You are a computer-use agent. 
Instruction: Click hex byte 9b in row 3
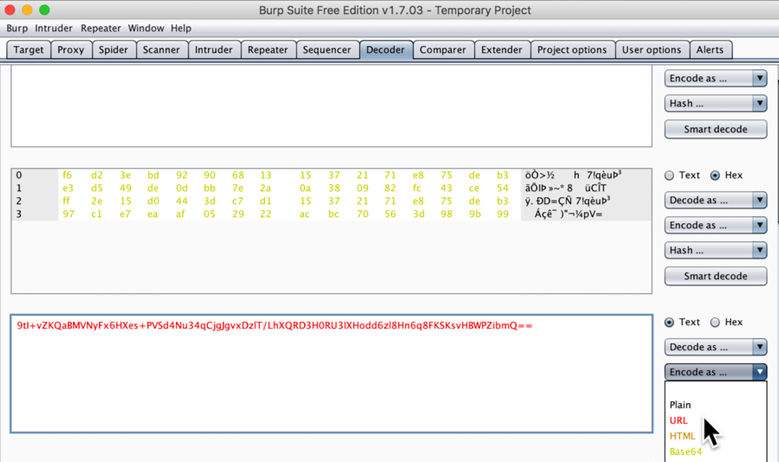[475, 214]
